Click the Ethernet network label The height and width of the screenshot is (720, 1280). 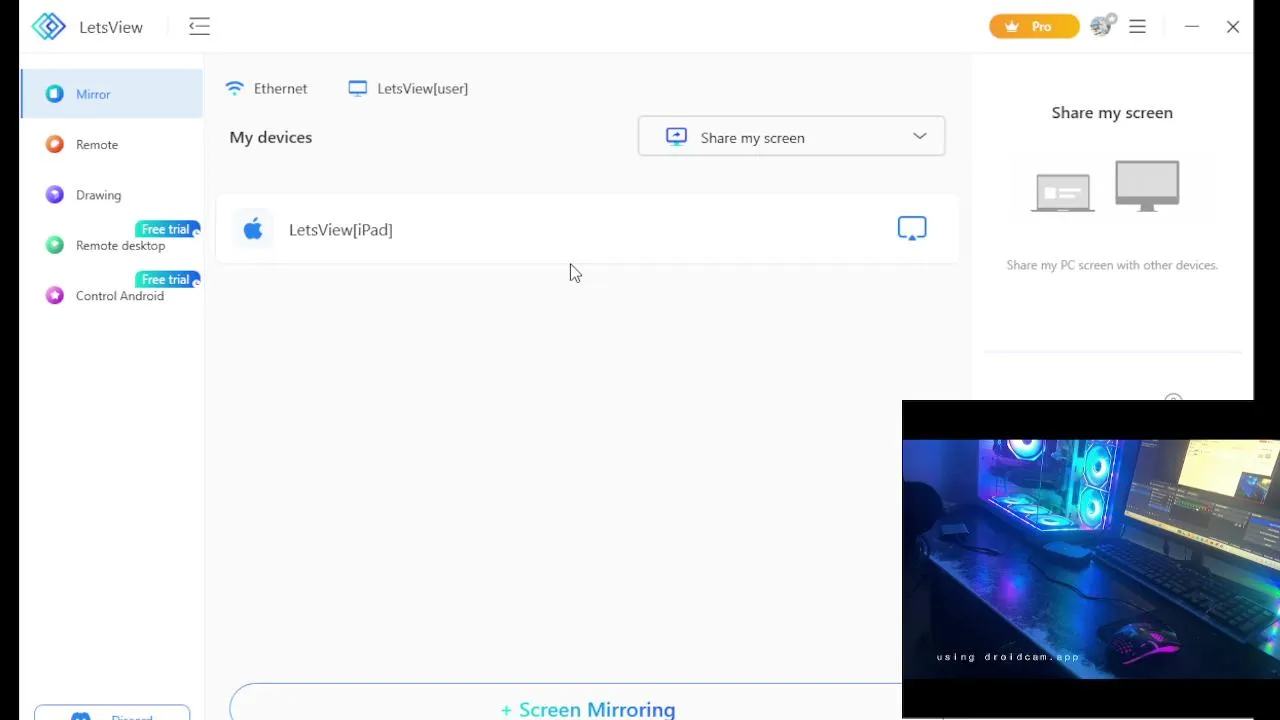point(280,88)
